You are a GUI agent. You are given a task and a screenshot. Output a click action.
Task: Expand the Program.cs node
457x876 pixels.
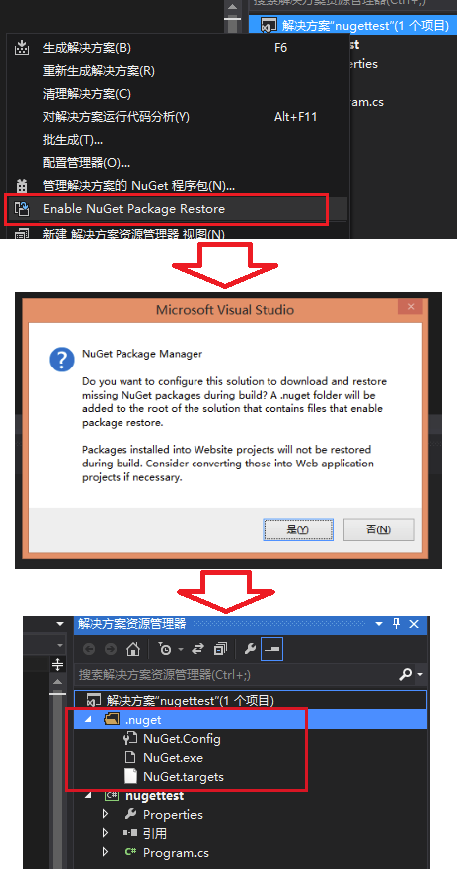[x=105, y=853]
